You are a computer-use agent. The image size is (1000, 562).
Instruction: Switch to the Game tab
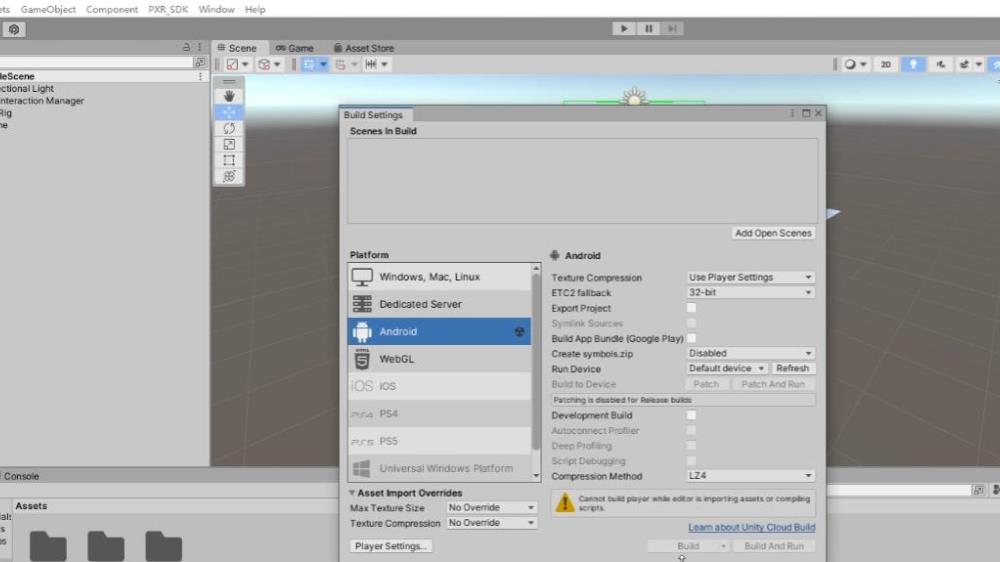[295, 48]
